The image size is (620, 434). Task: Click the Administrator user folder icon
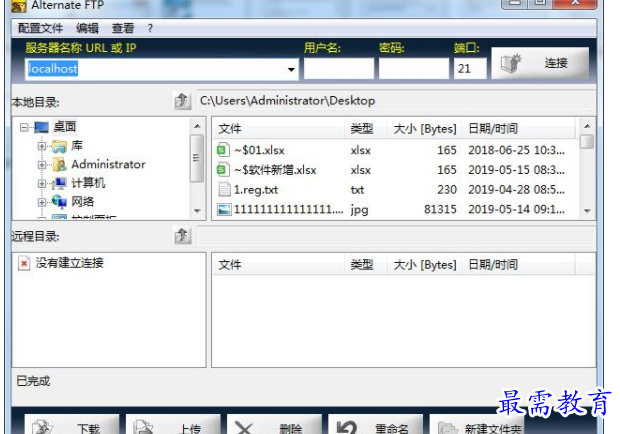(59, 164)
